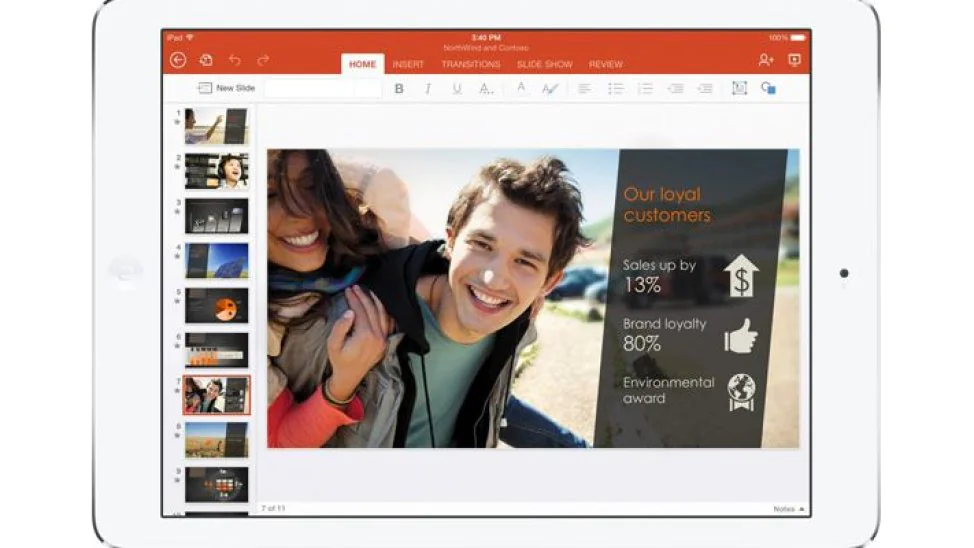Toggle bold formatting
This screenshot has width=974, height=548.
[x=399, y=89]
